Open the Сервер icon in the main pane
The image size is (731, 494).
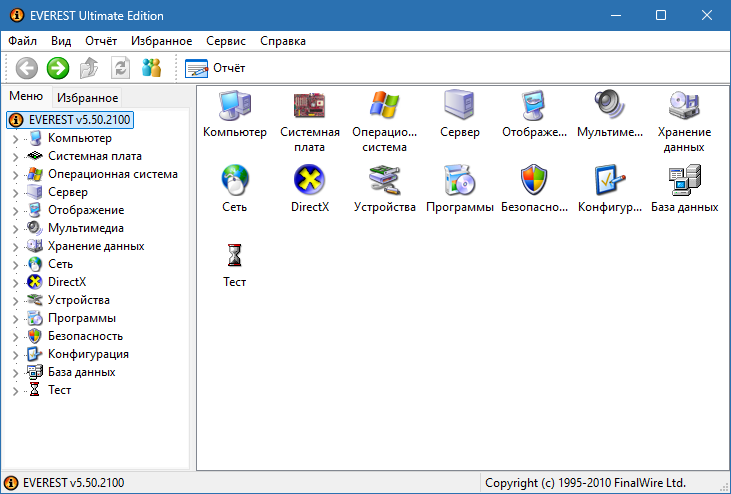pyautogui.click(x=460, y=104)
